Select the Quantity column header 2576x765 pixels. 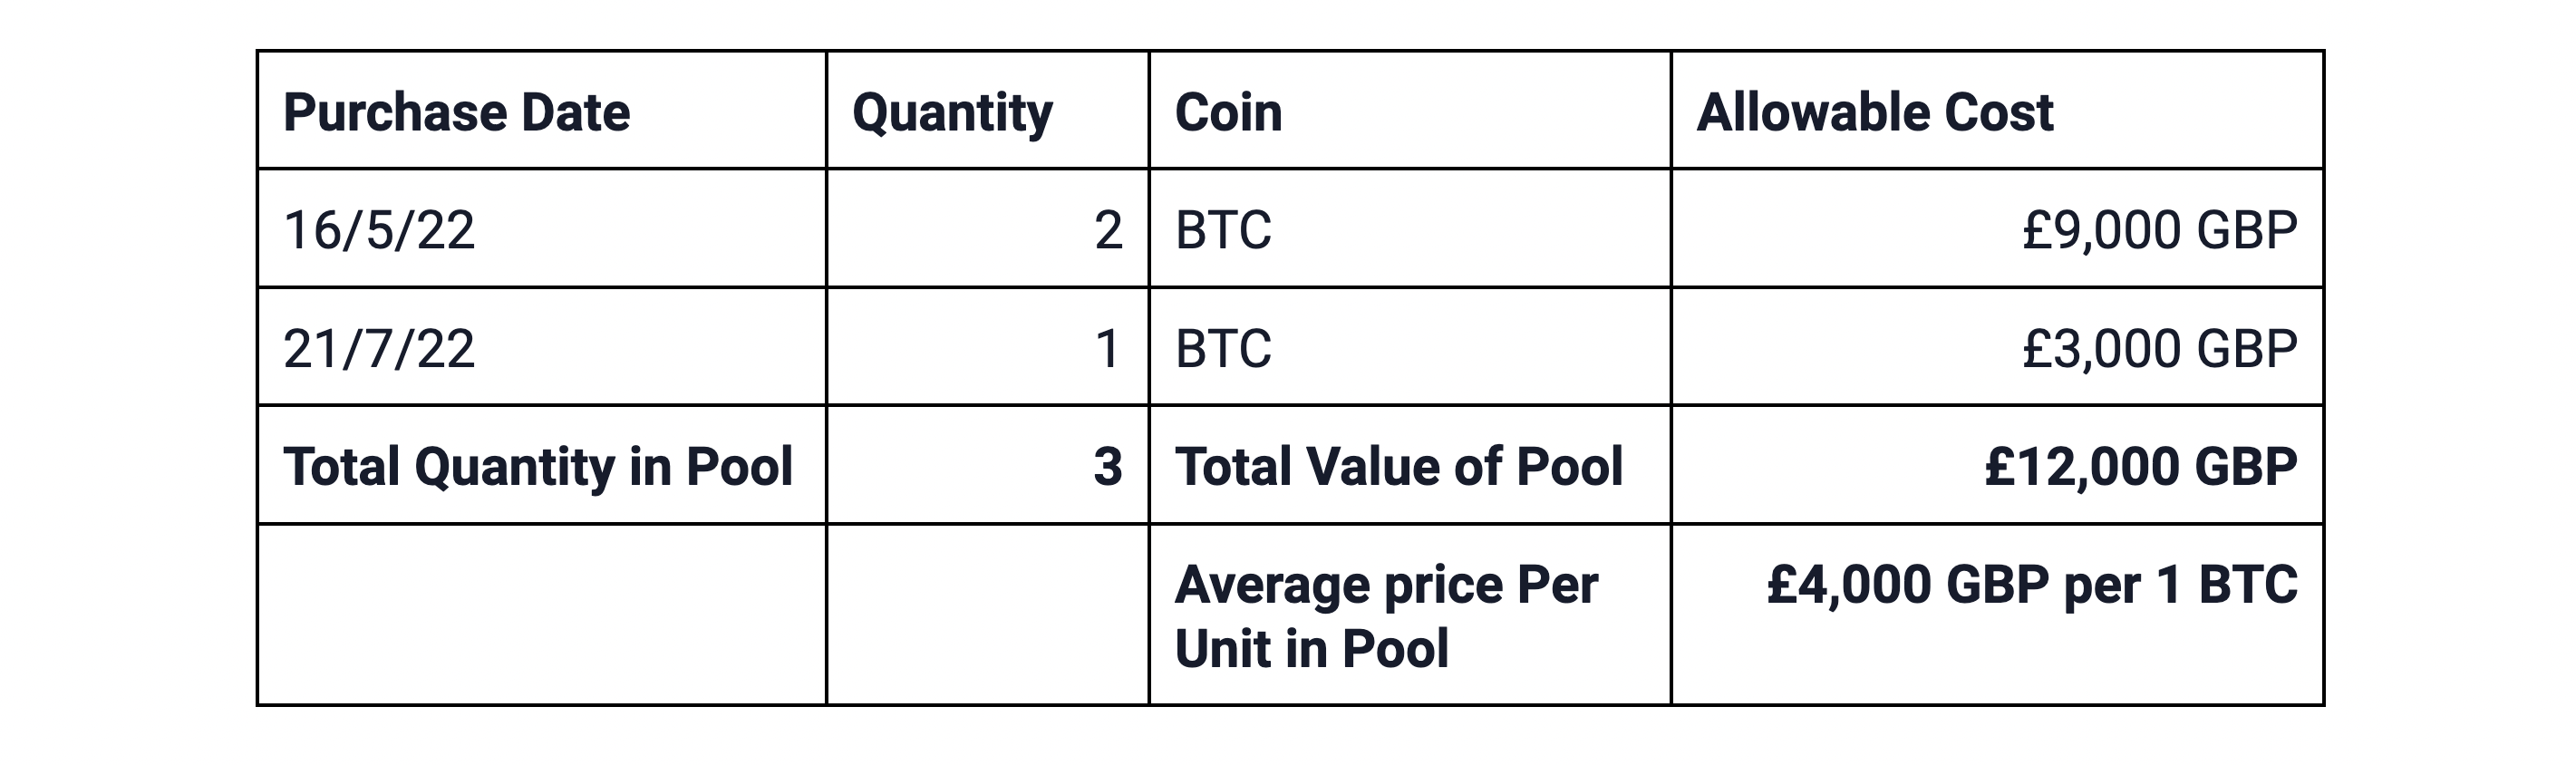[x=952, y=112]
